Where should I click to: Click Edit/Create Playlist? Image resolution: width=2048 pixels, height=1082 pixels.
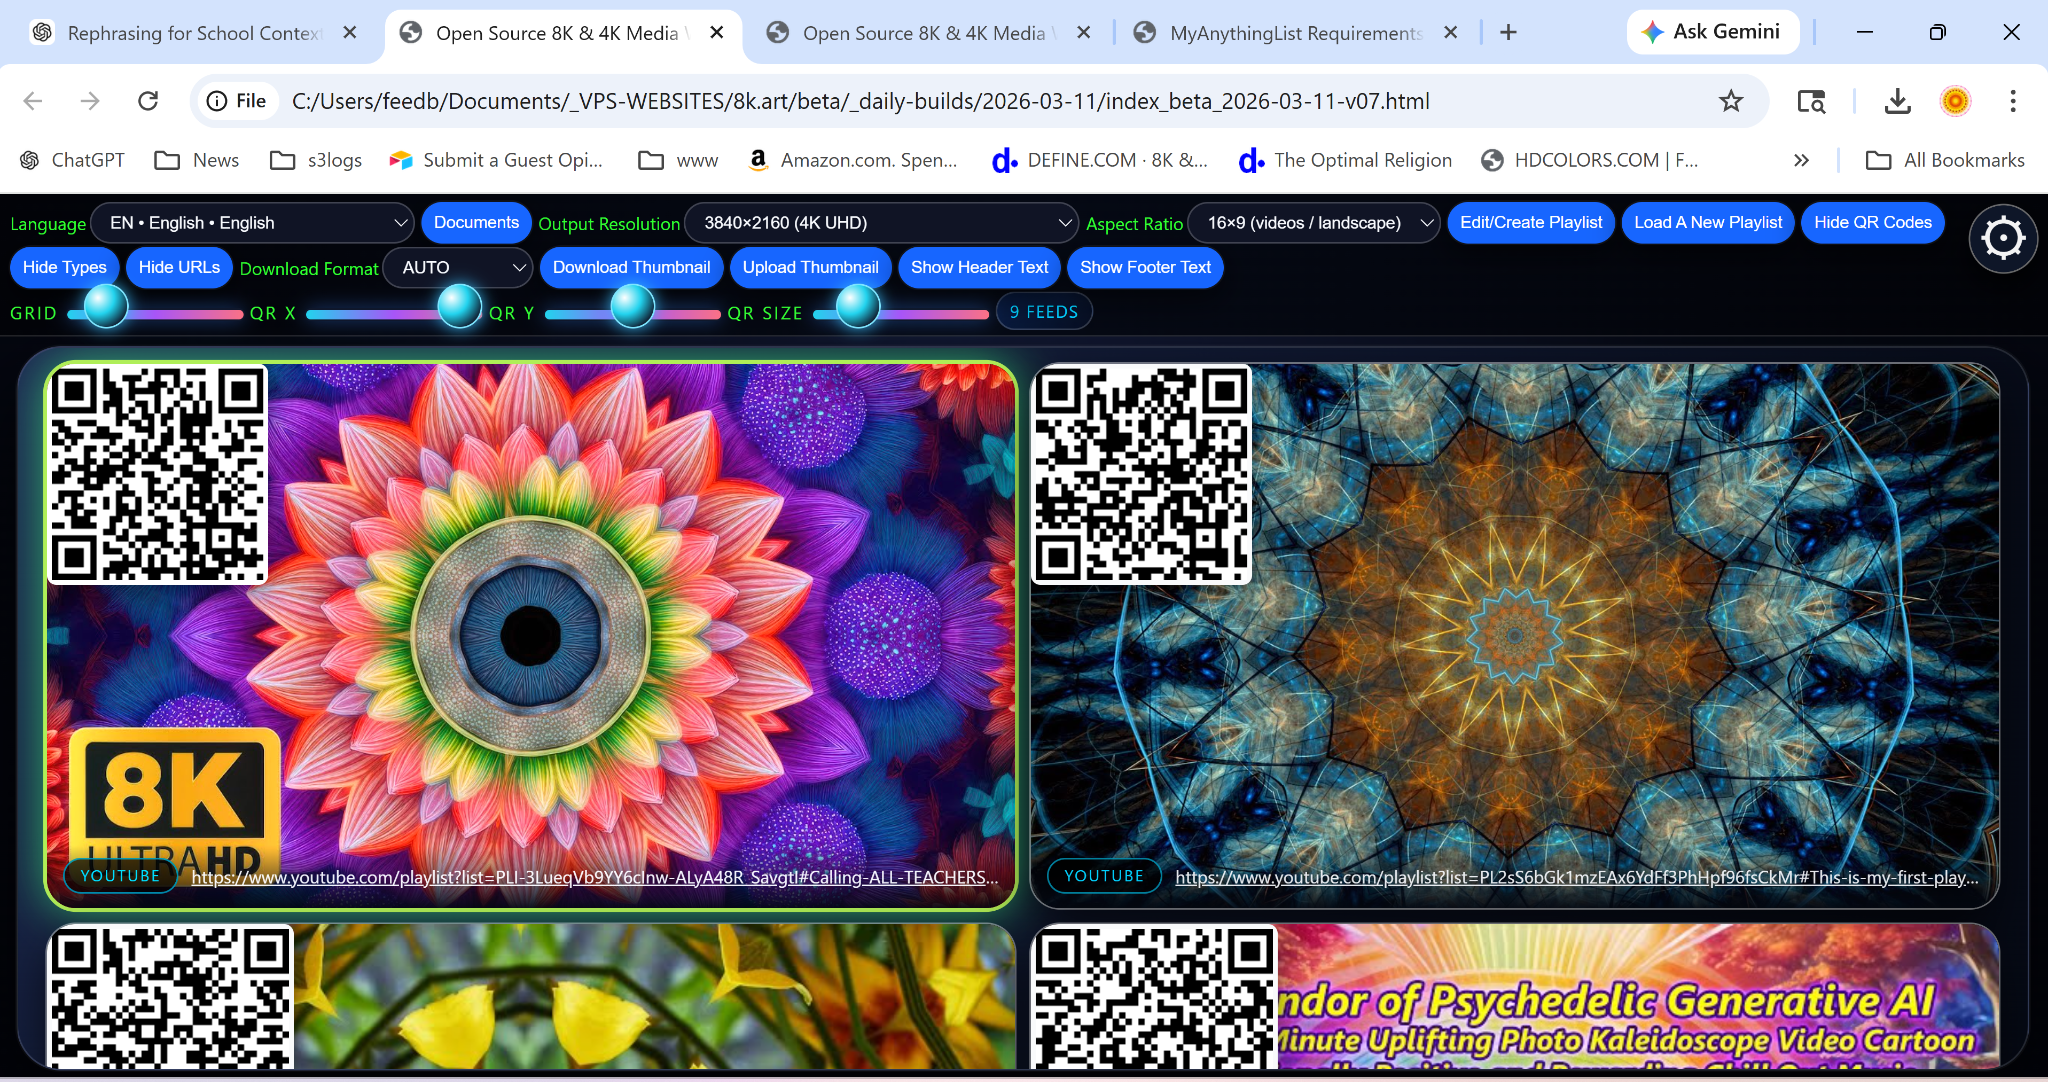pos(1531,223)
